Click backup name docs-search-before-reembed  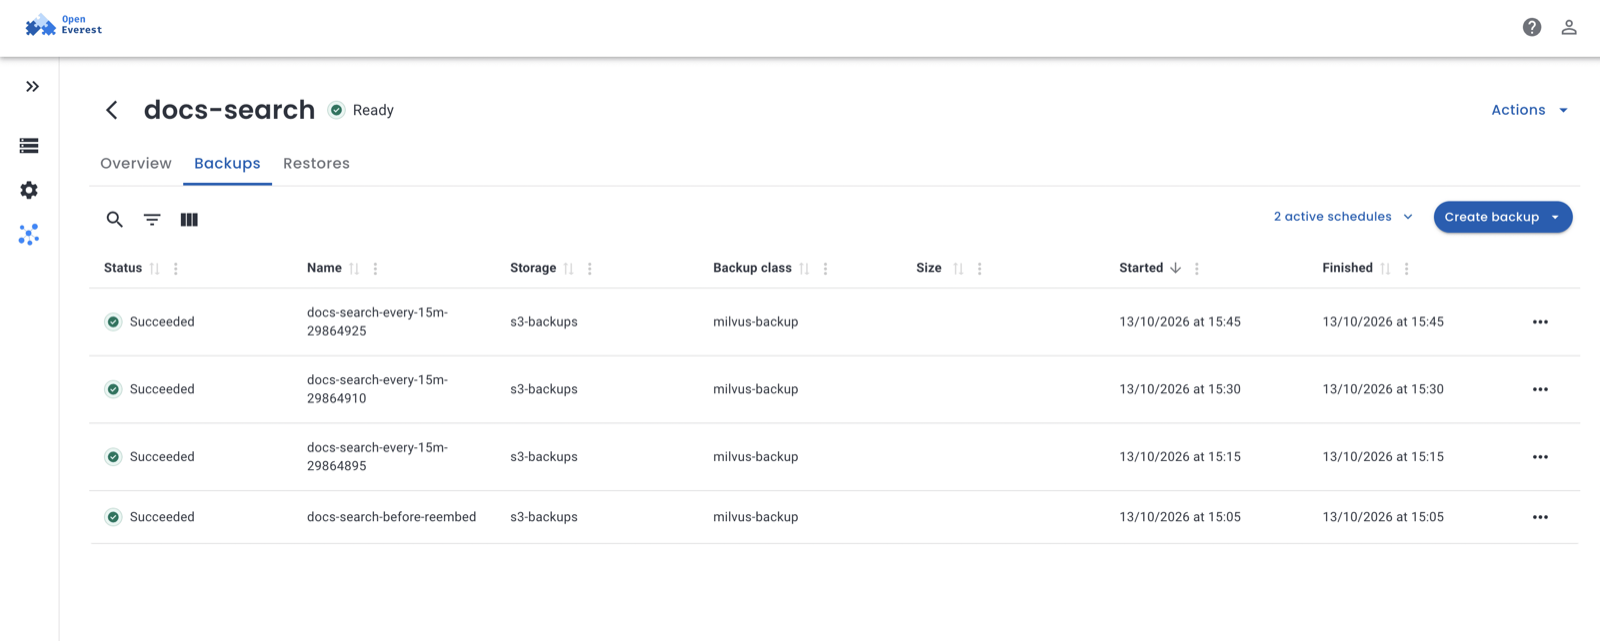391,517
